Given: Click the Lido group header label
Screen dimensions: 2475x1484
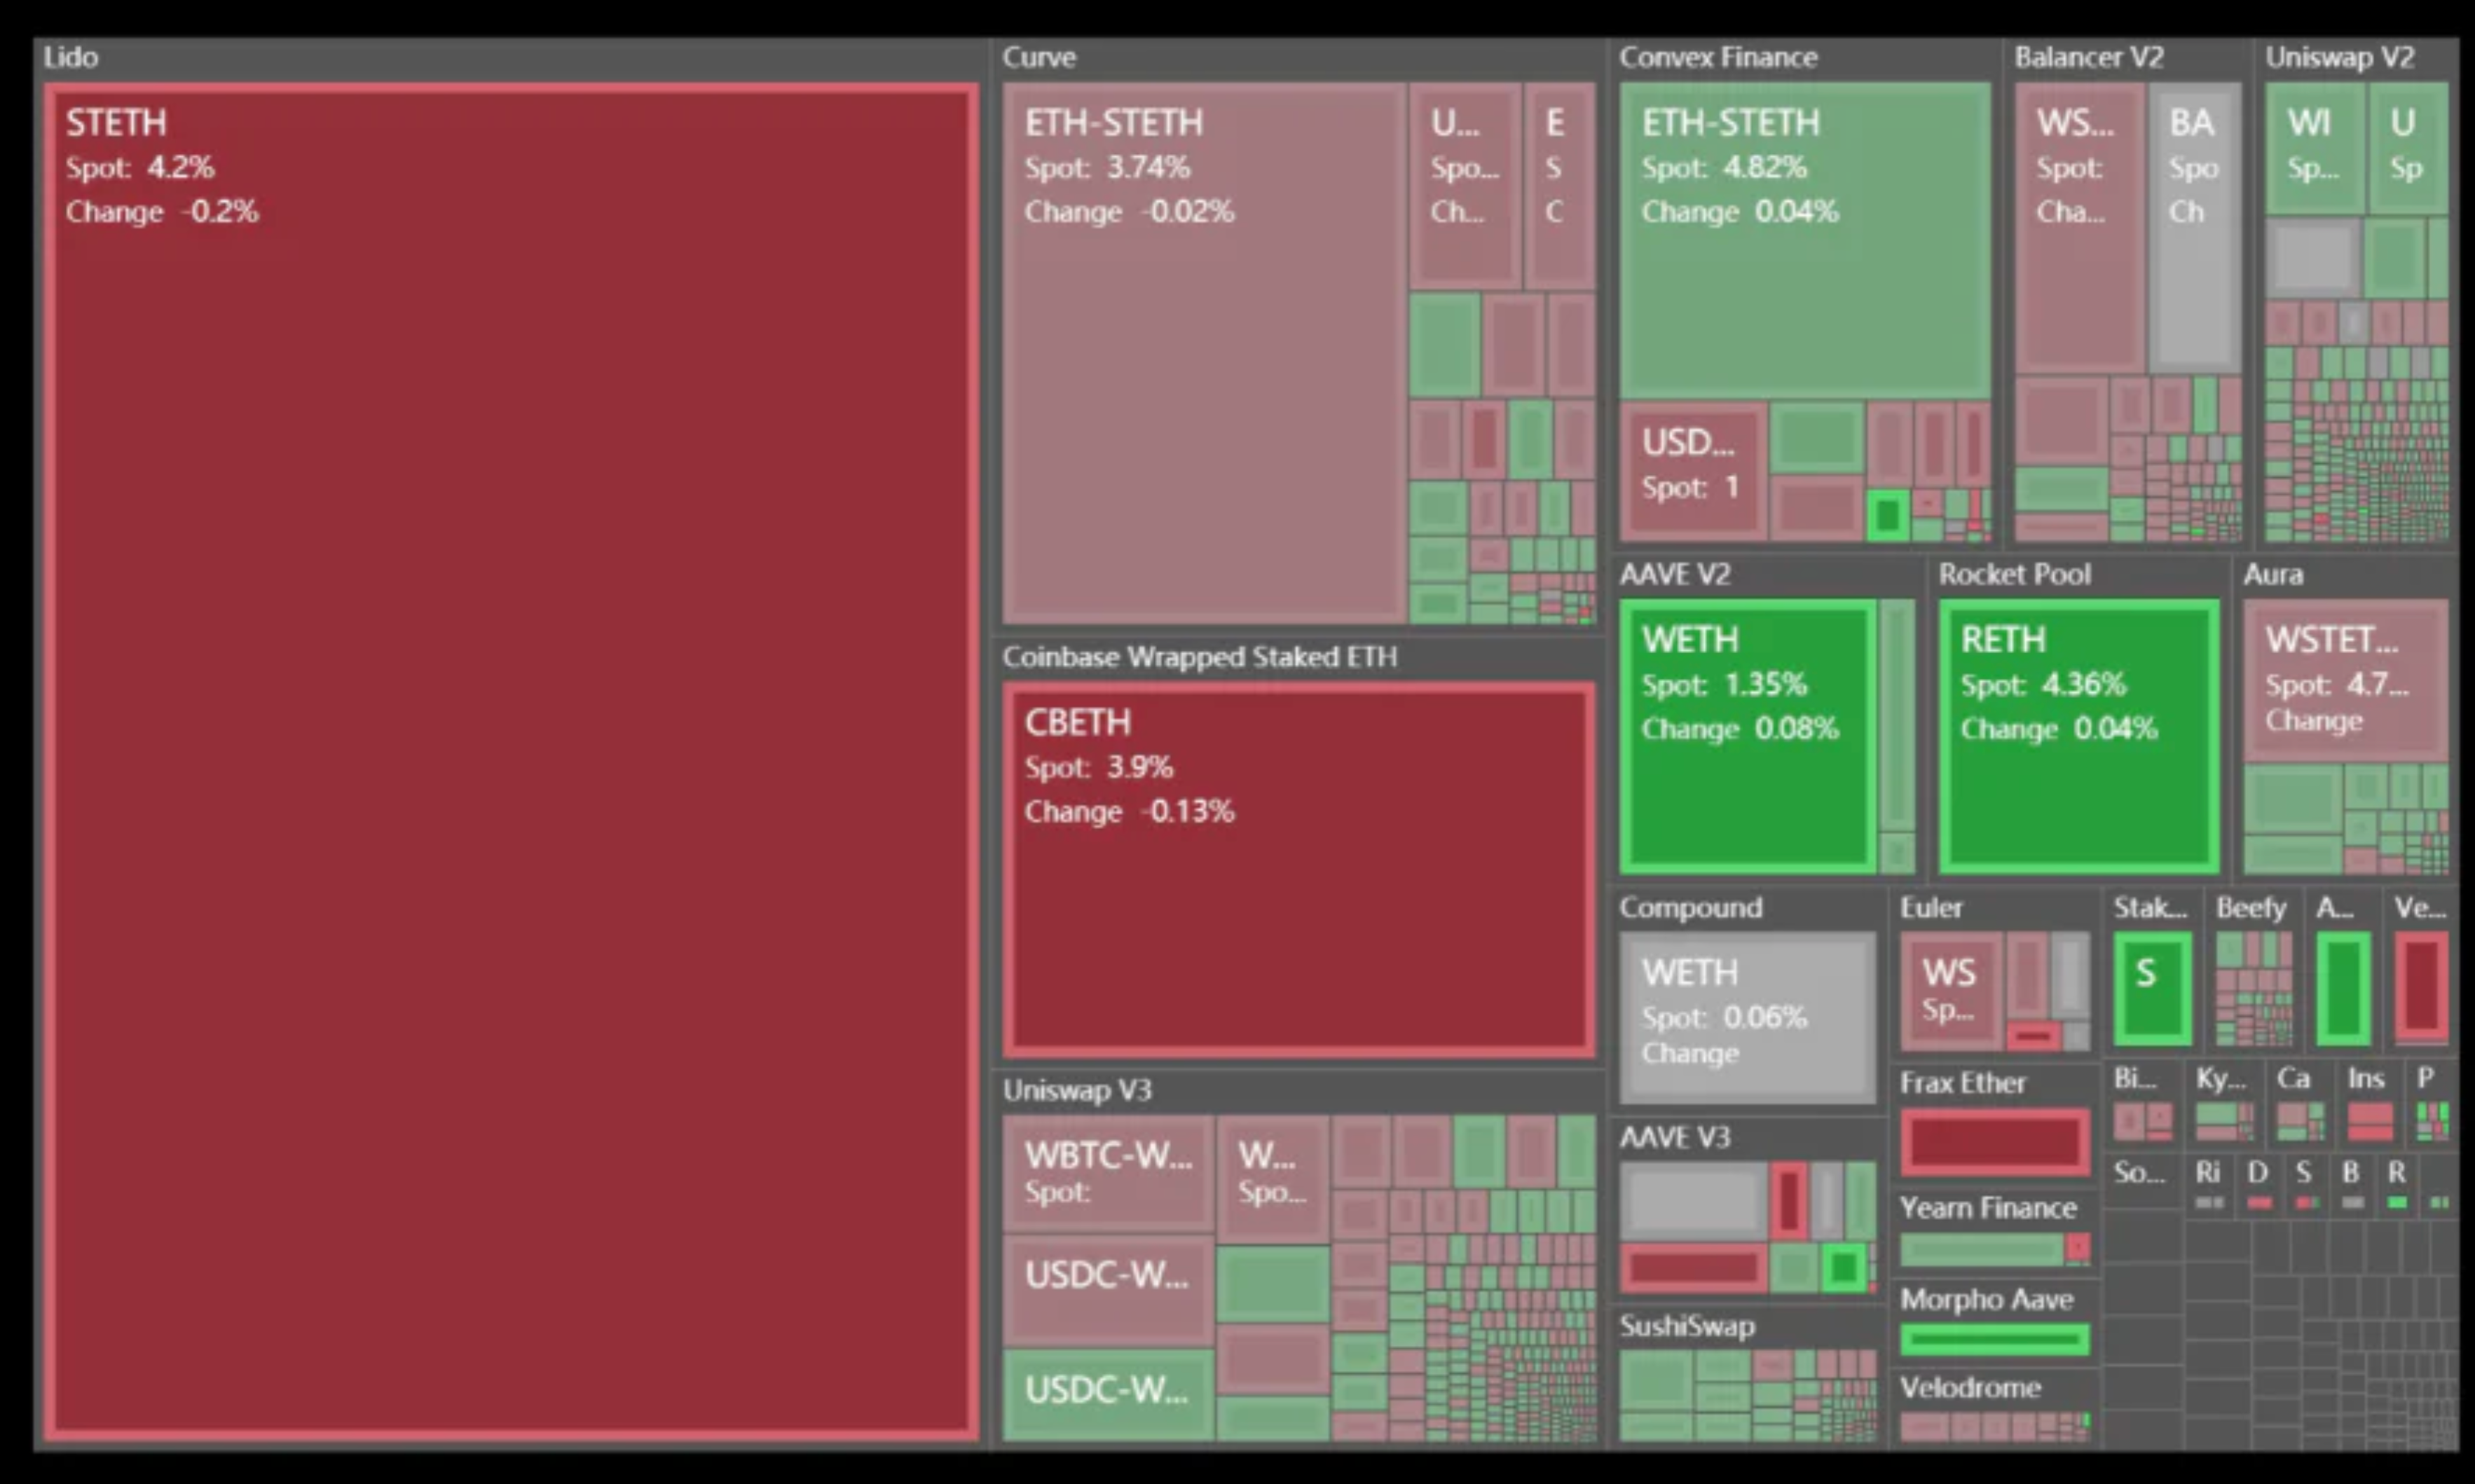Looking at the screenshot, I should (71, 58).
